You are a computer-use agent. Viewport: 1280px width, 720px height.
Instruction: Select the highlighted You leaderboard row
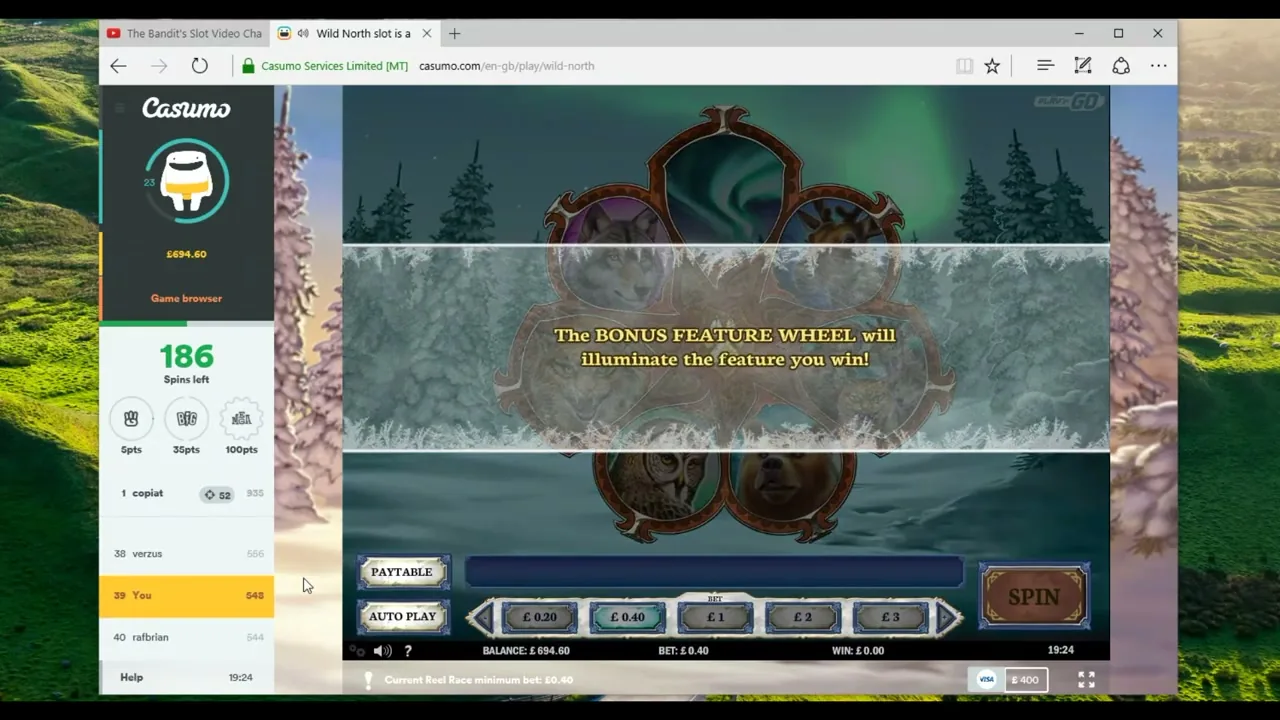pos(186,596)
